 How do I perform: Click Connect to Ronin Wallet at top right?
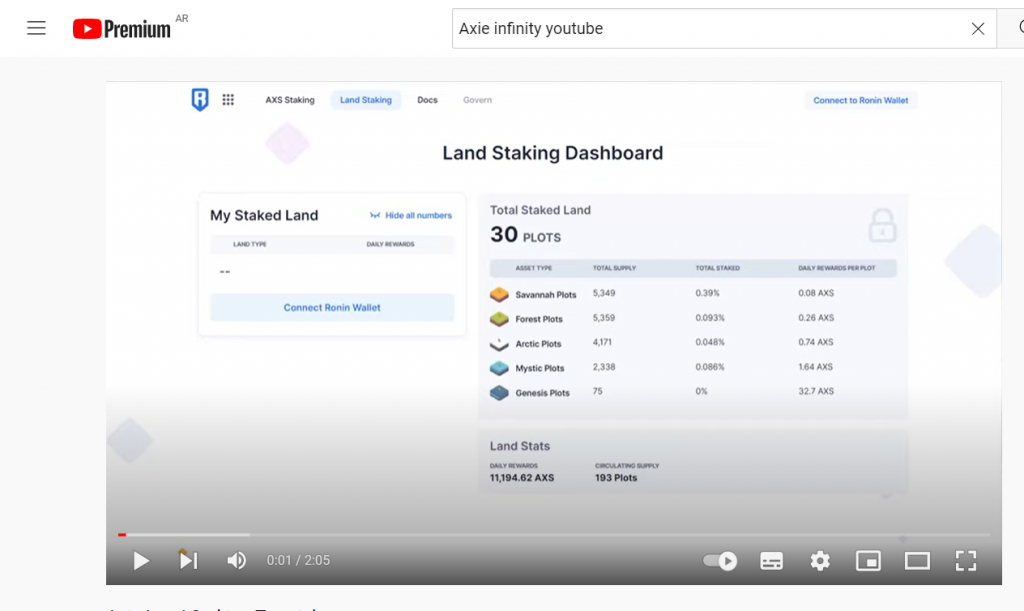(861, 101)
